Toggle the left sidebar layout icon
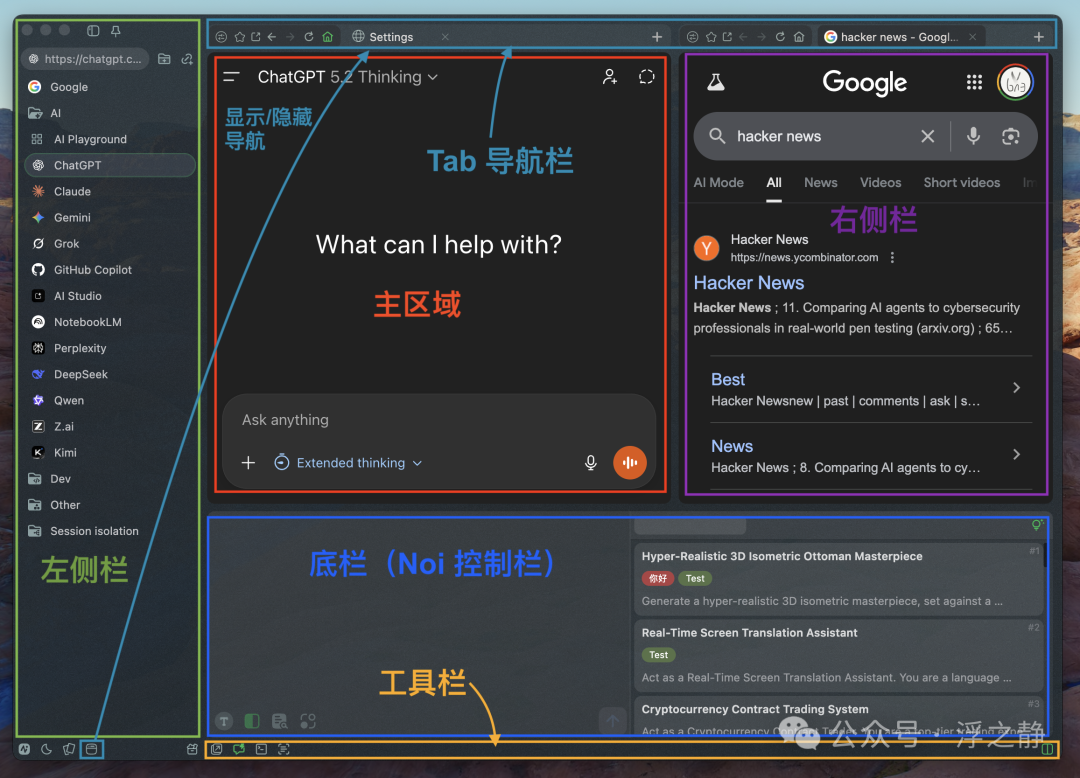Viewport: 1080px width, 778px height. tap(93, 30)
